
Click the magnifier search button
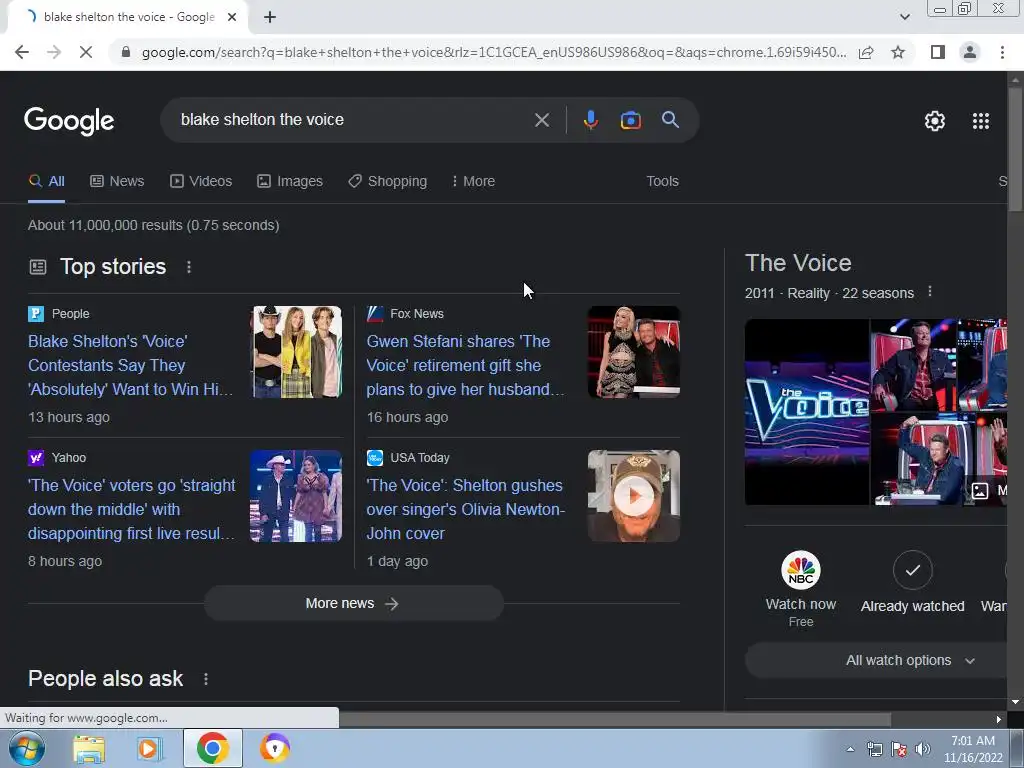point(670,120)
